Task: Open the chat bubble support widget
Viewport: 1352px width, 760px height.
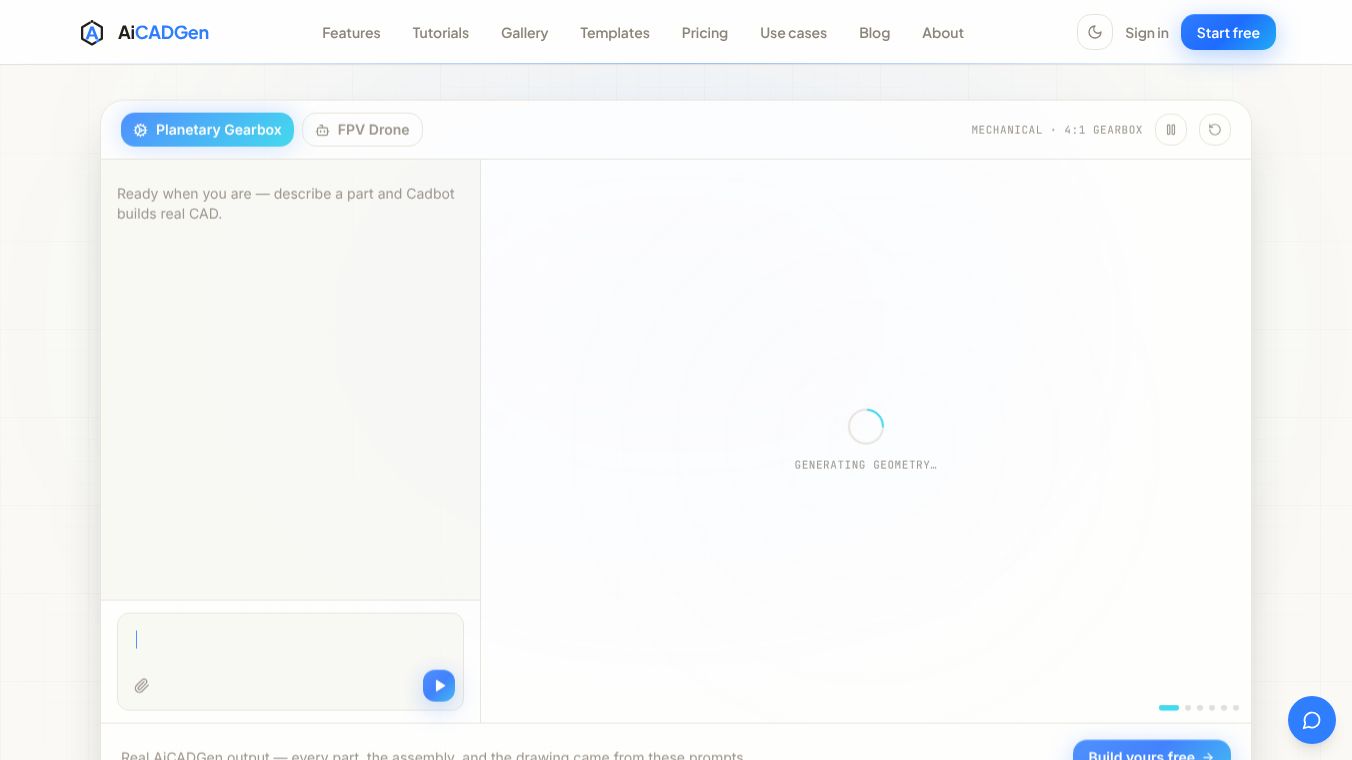Action: tap(1312, 720)
